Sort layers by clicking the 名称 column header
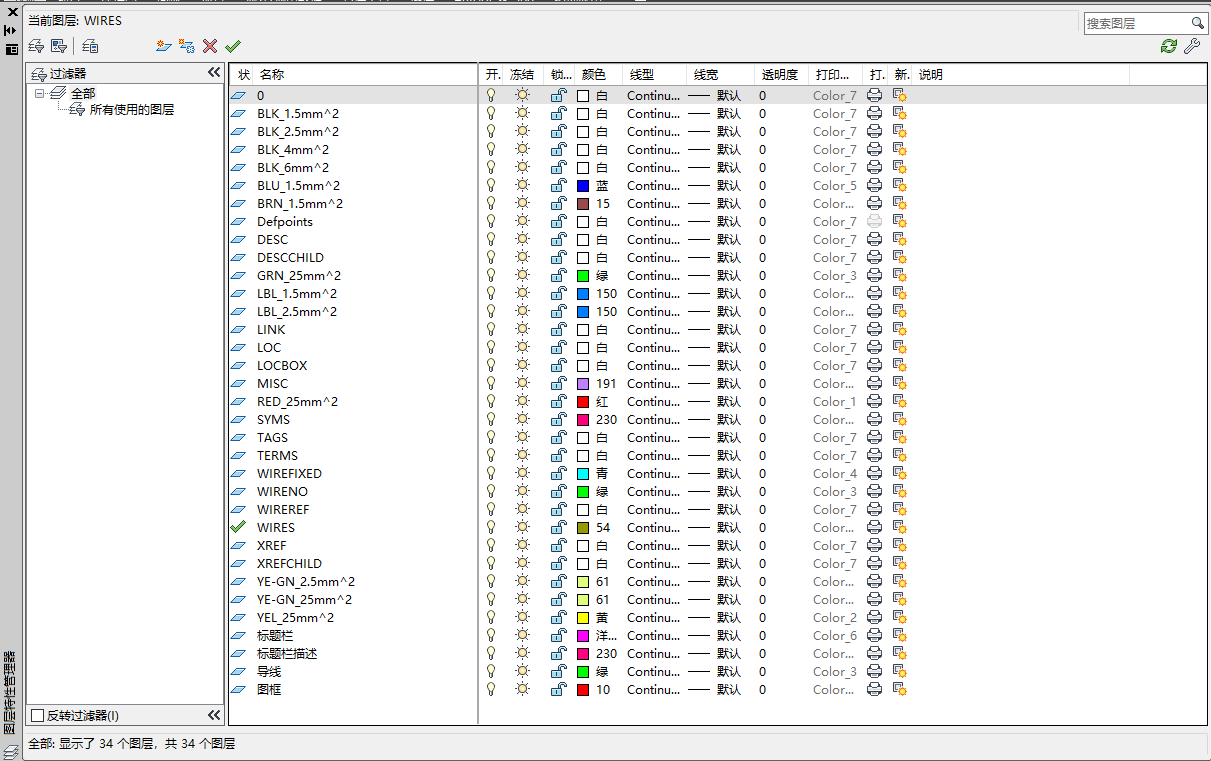The image size is (1211, 761). (x=272, y=75)
